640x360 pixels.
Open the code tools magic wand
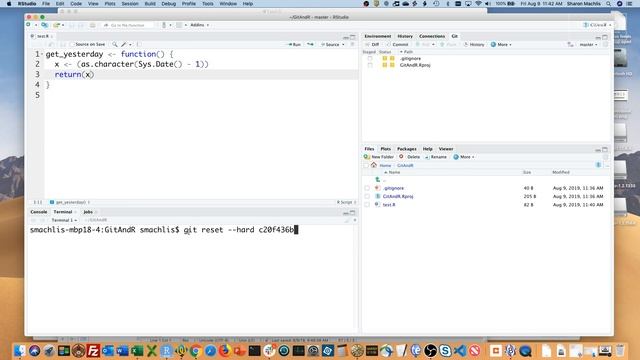tap(124, 44)
